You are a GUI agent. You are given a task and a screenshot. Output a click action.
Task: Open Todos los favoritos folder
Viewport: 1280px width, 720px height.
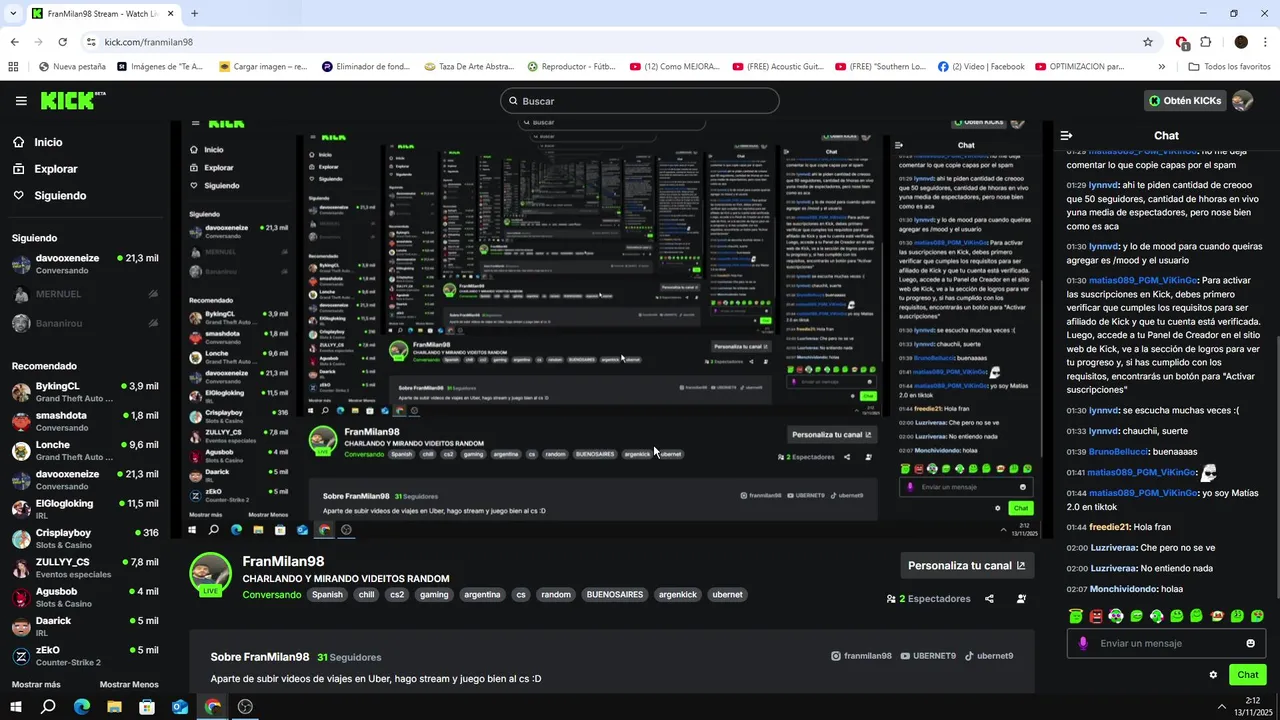pyautogui.click(x=1229, y=67)
